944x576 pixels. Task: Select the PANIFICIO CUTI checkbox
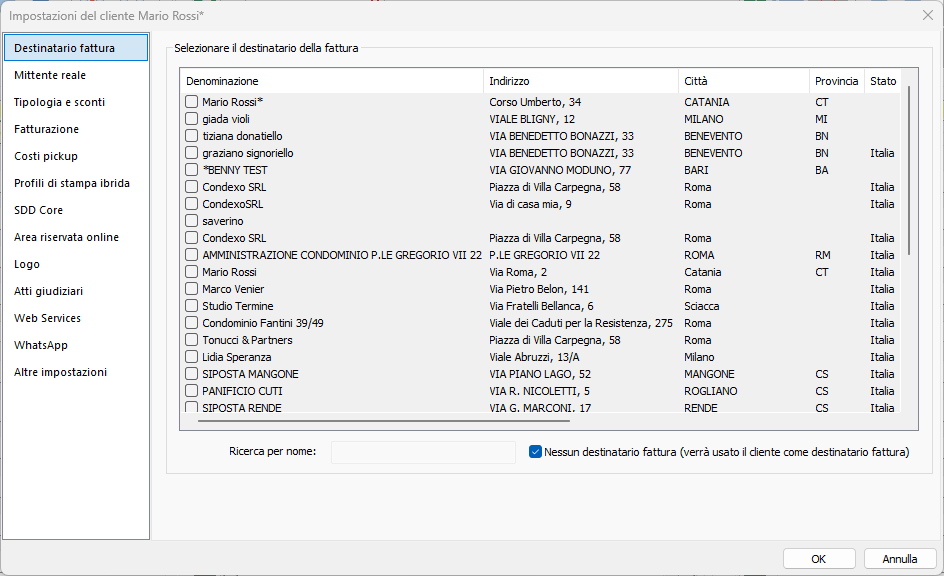pos(192,391)
